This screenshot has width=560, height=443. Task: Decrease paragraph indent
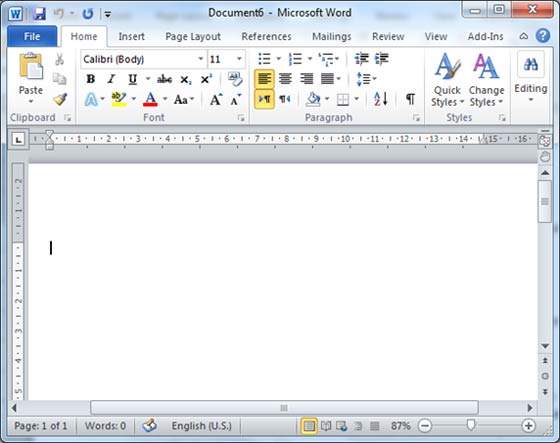pyautogui.click(x=361, y=58)
